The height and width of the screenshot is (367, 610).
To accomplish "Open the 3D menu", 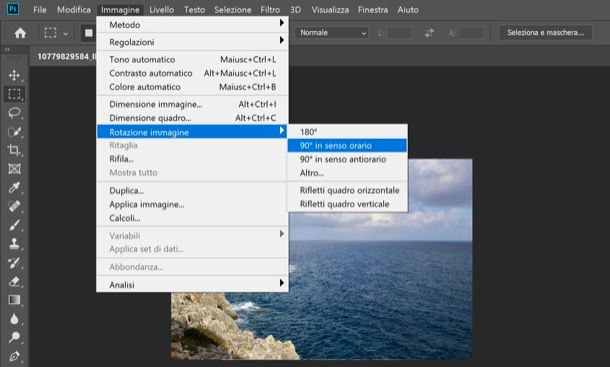I will (x=296, y=10).
